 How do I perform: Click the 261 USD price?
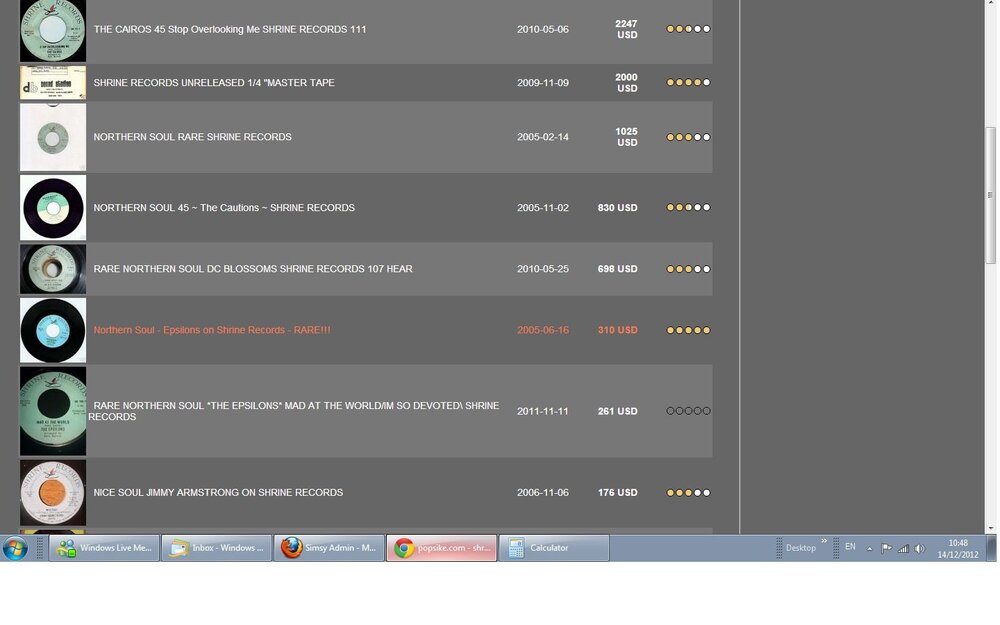point(617,411)
